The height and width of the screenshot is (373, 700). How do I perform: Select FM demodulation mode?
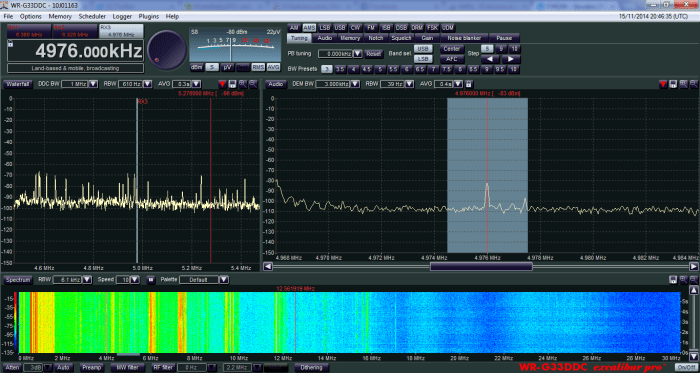point(371,28)
